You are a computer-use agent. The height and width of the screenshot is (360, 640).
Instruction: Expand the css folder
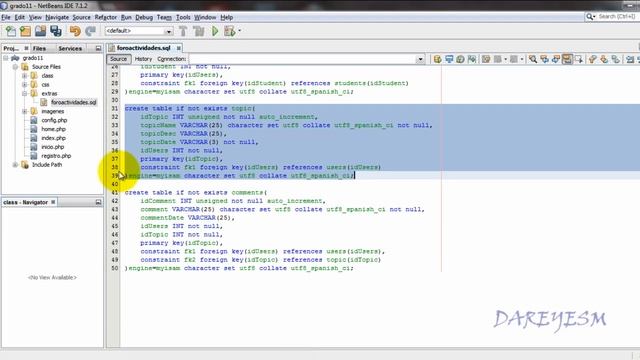pyautogui.click(x=24, y=85)
